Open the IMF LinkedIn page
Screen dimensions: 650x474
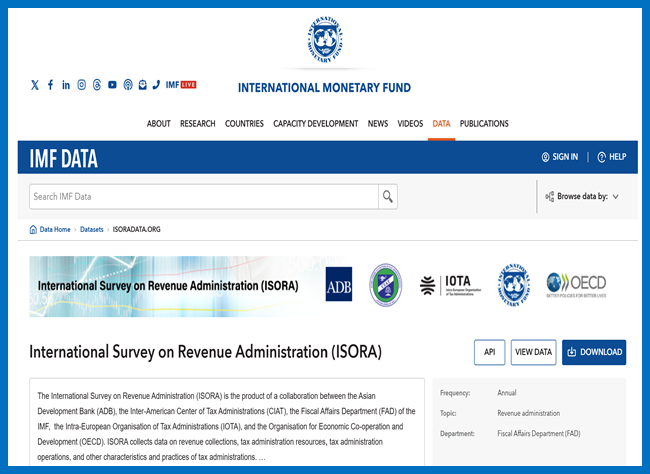coord(66,85)
